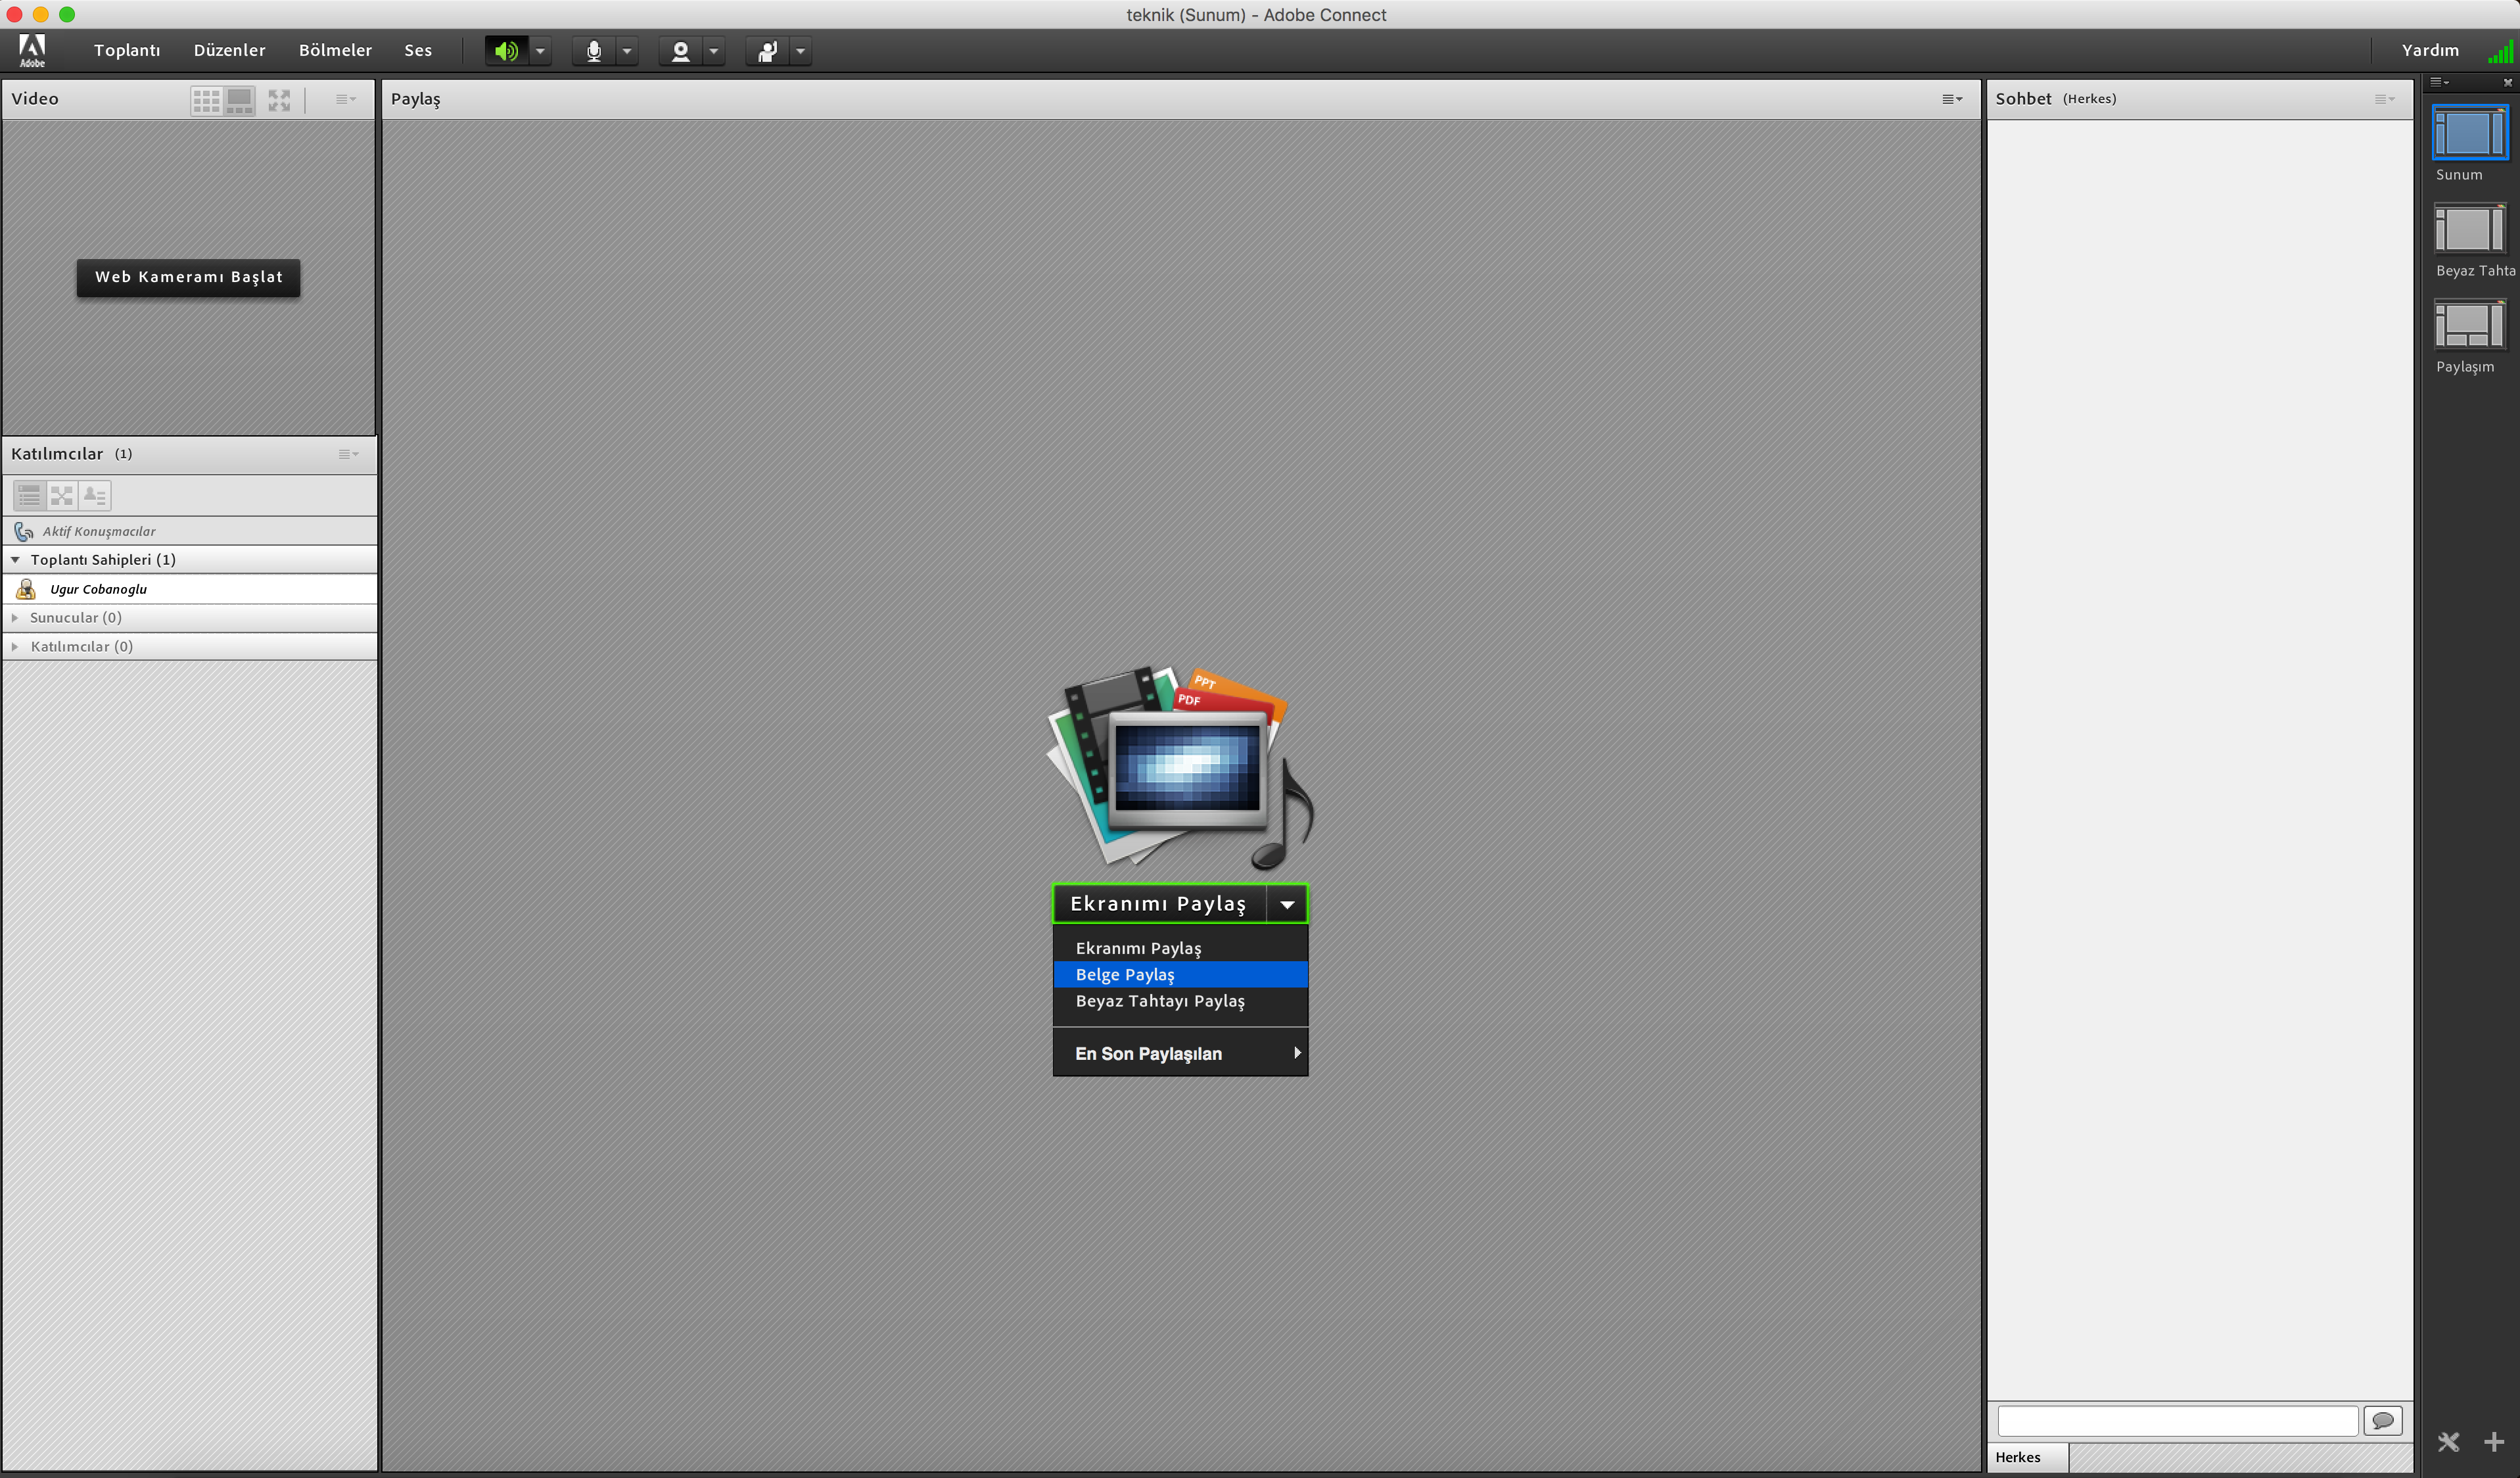Click the Aktif Konuşmacılar phone icon

pos(24,531)
